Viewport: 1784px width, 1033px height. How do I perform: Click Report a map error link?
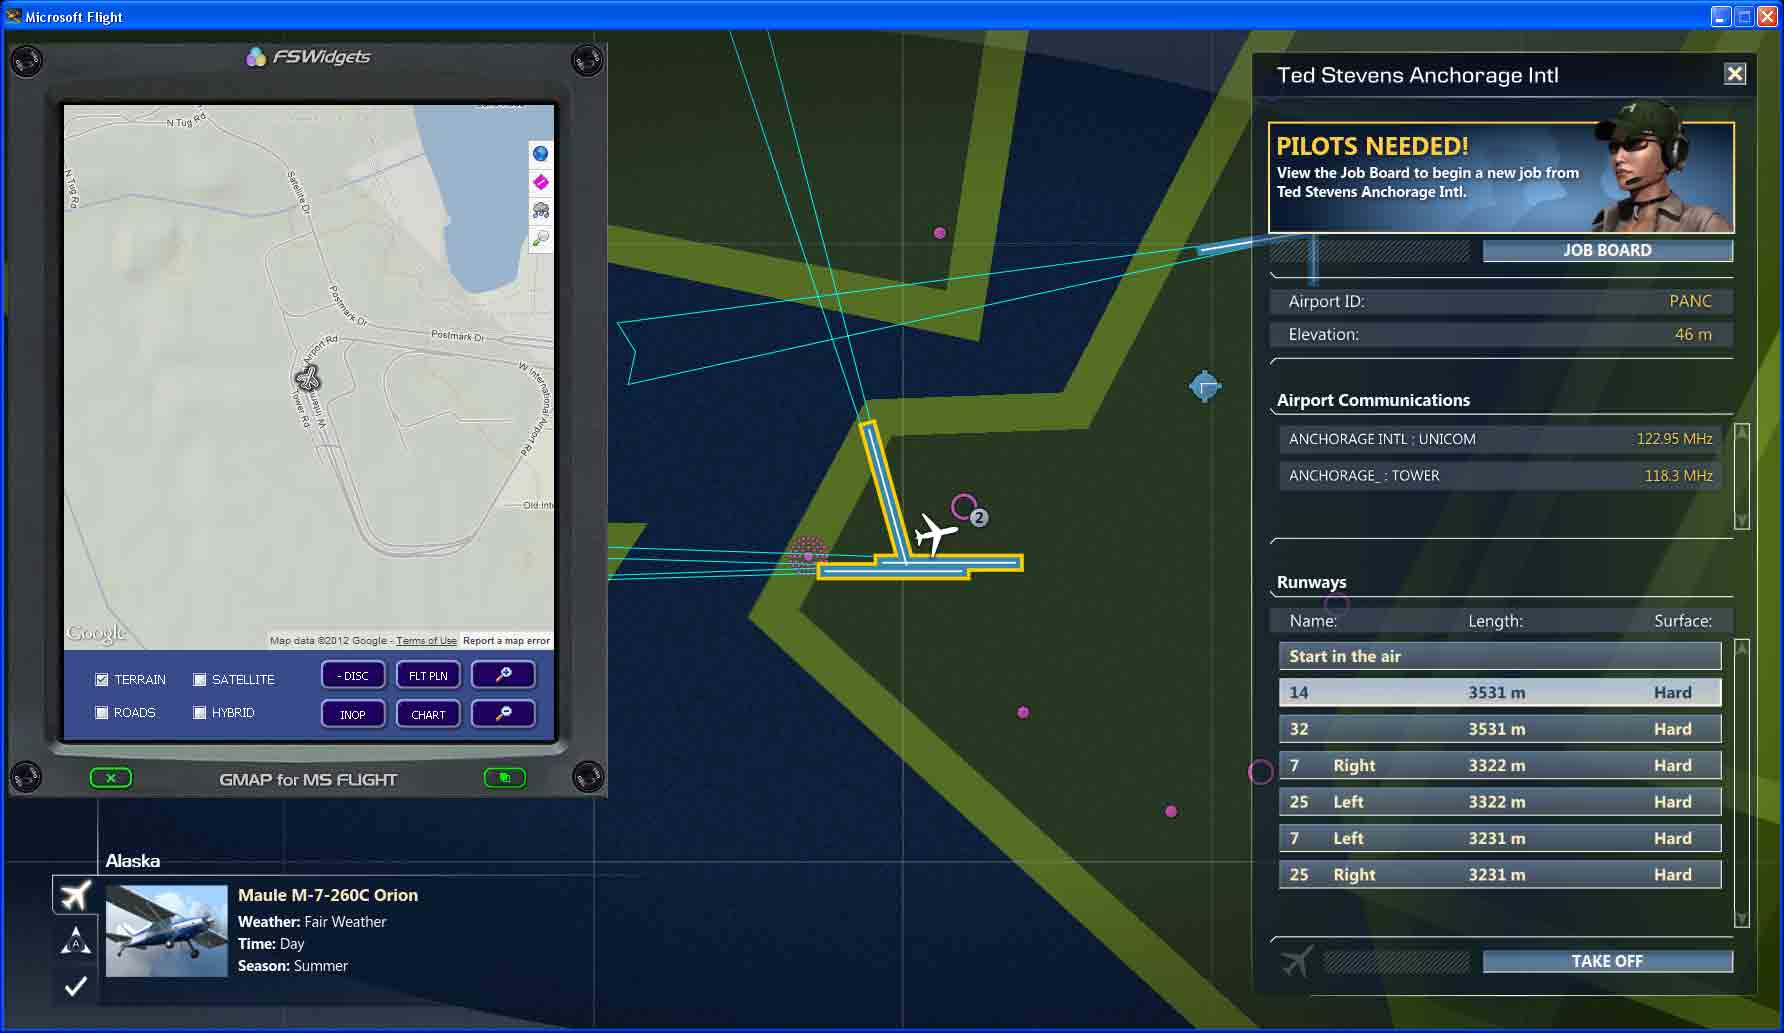point(506,641)
